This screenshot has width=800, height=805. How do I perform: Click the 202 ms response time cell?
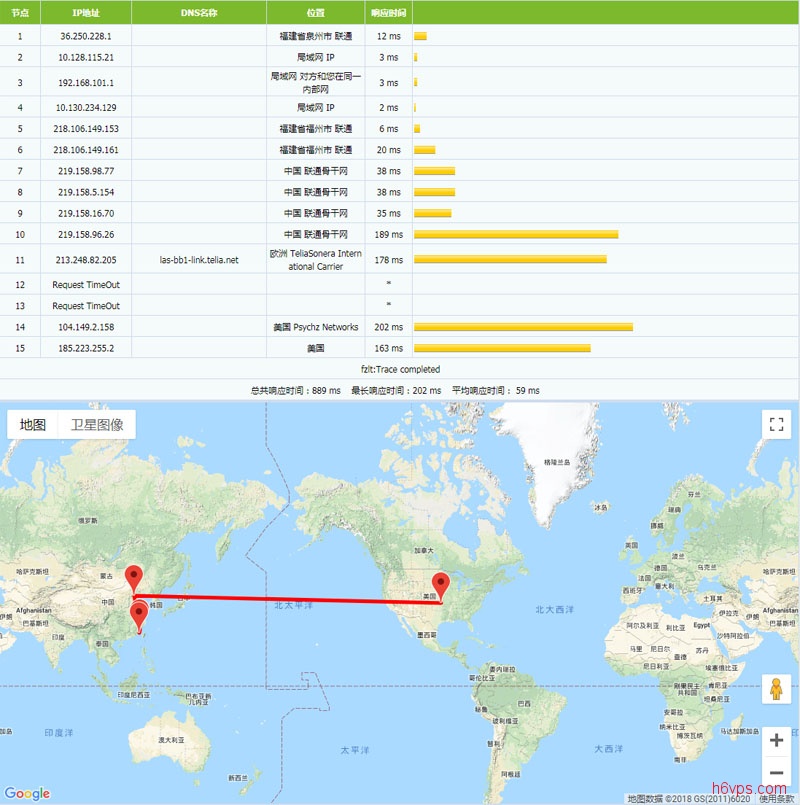click(x=389, y=327)
